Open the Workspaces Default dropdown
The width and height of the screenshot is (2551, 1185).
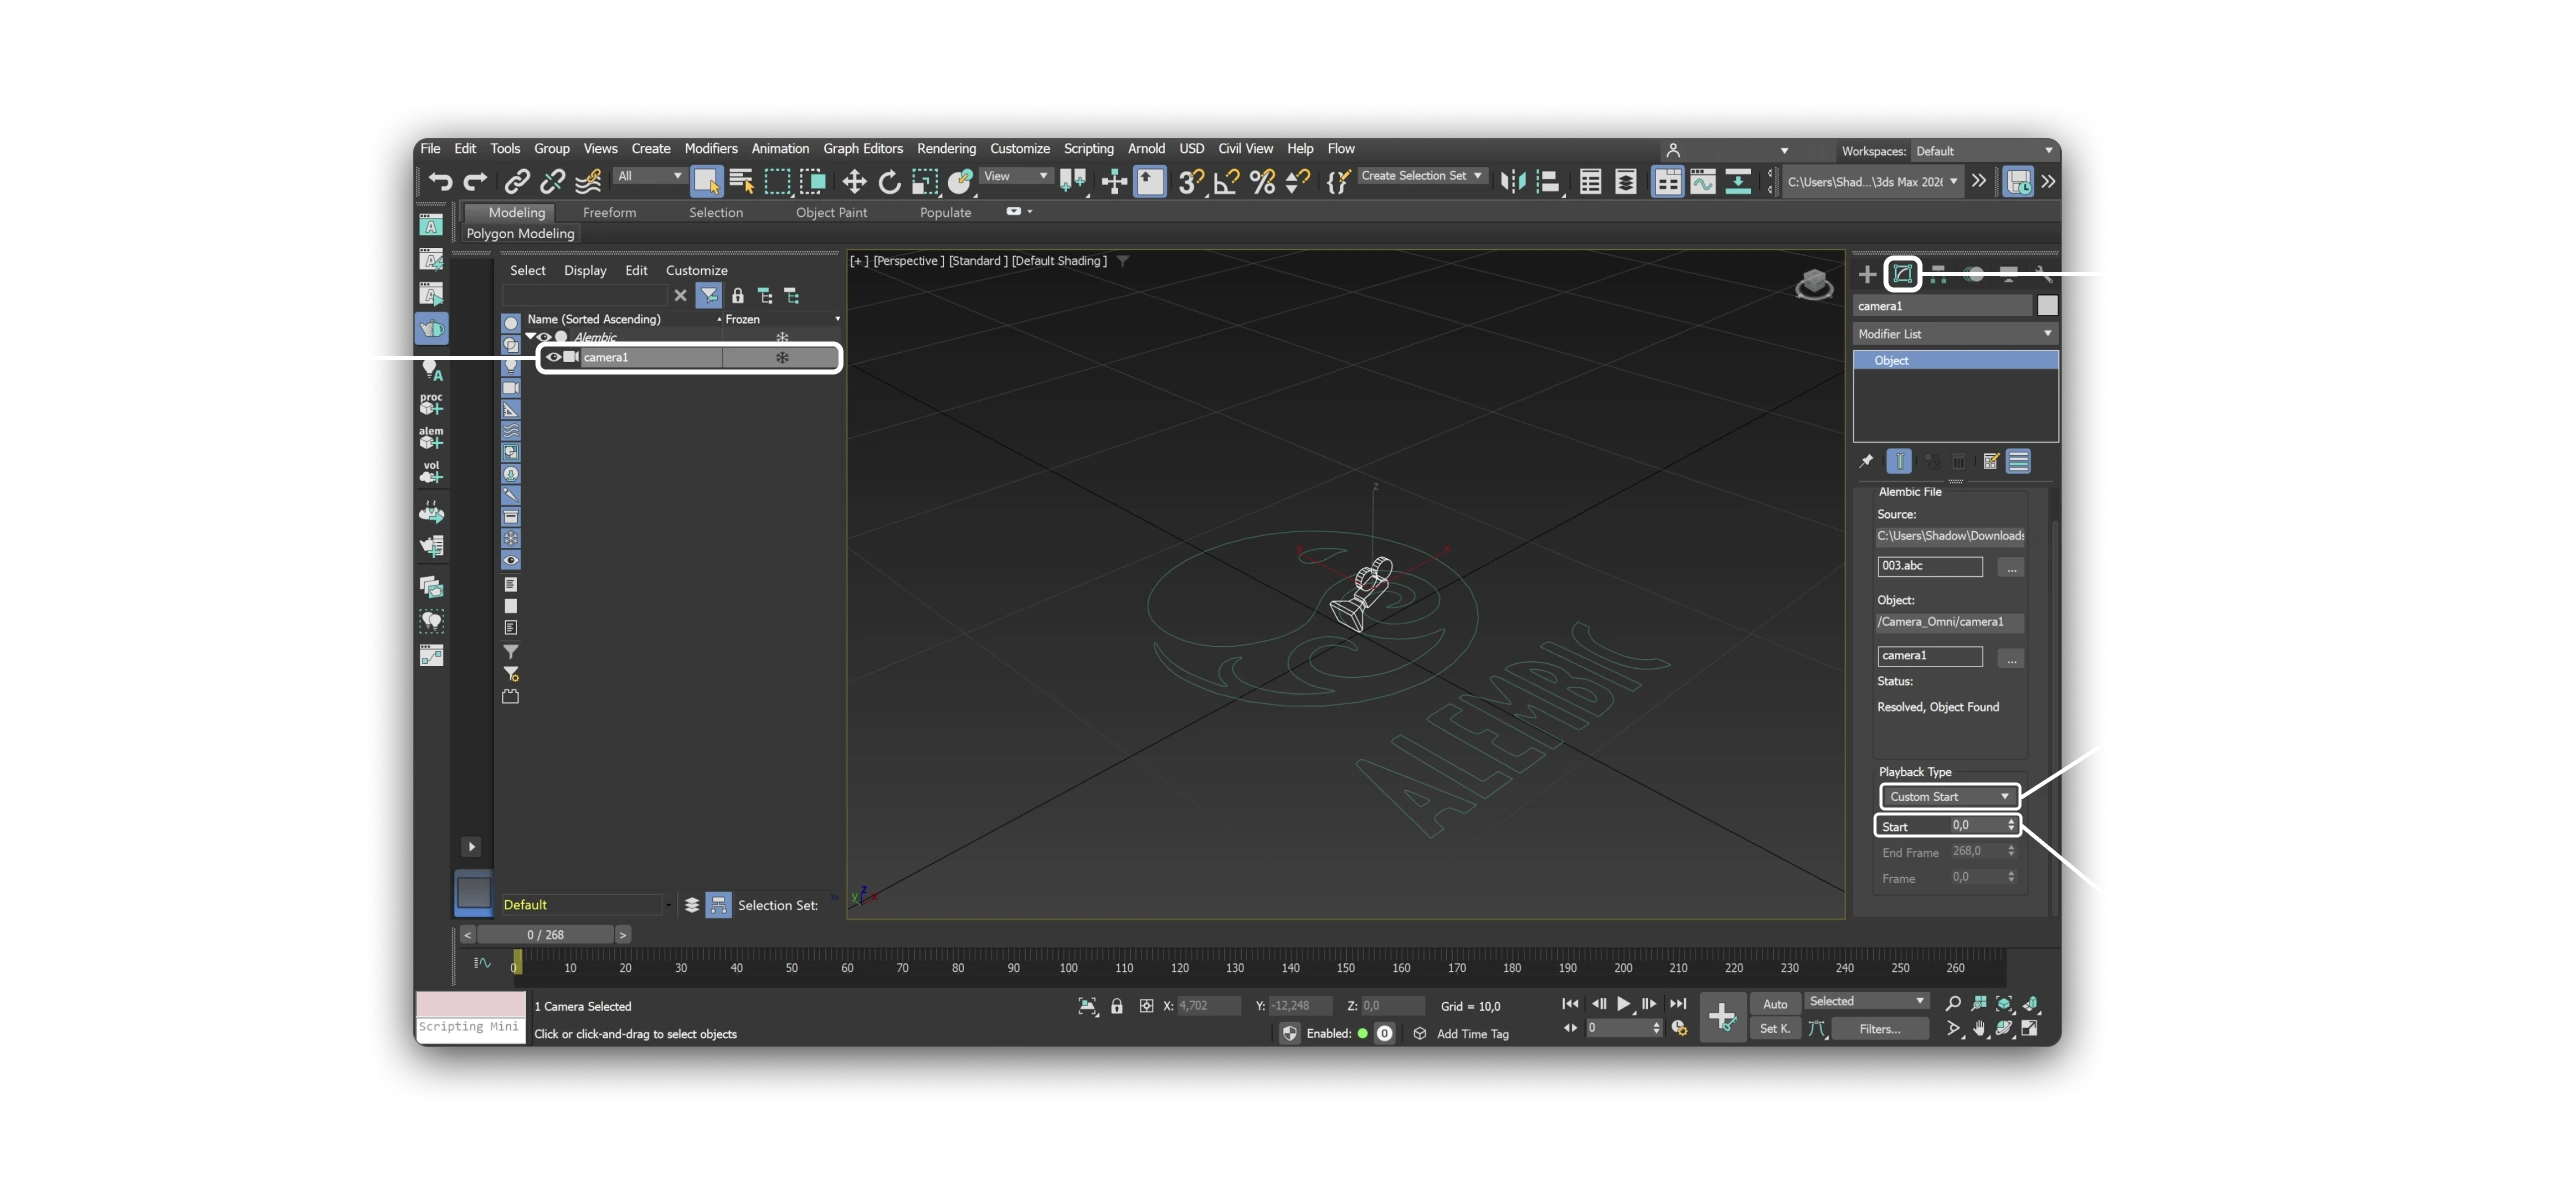point(1984,151)
